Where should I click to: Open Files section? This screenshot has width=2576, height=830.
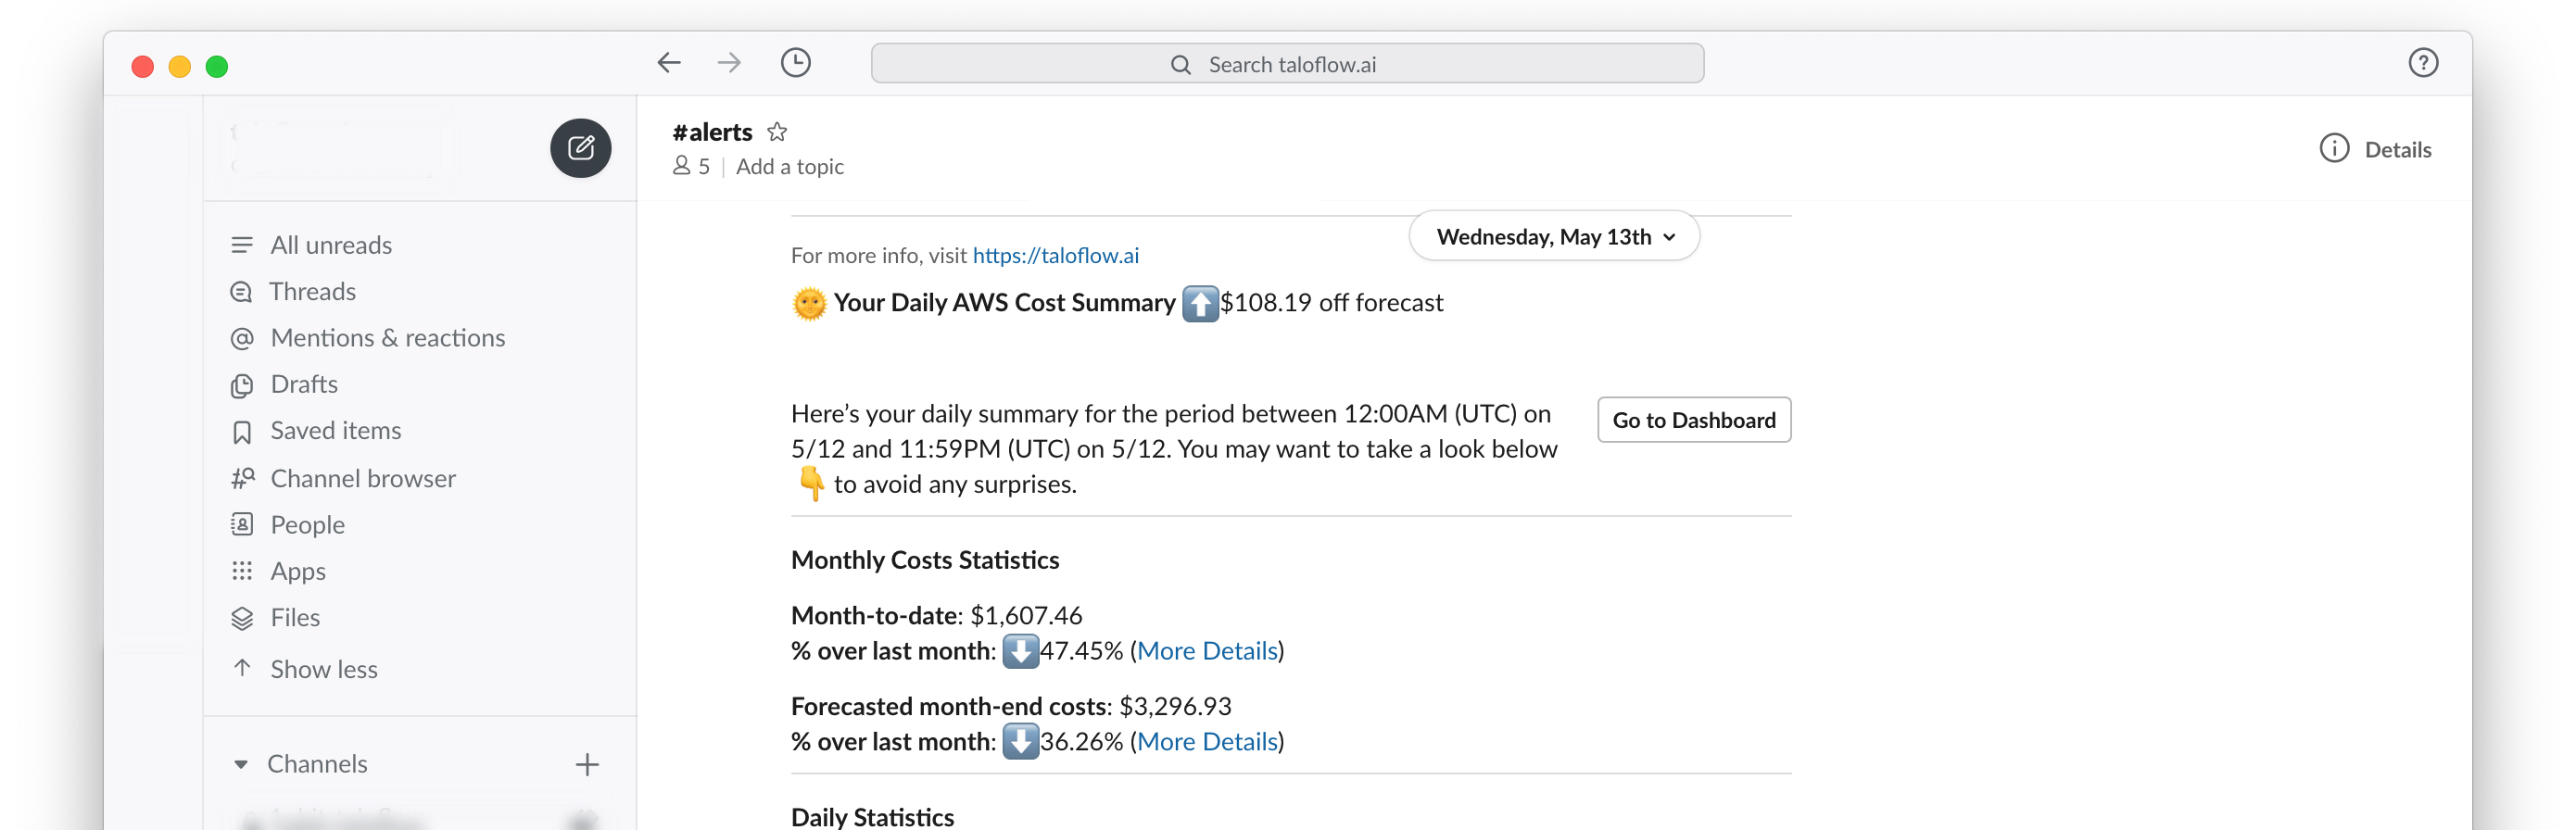[295, 617]
